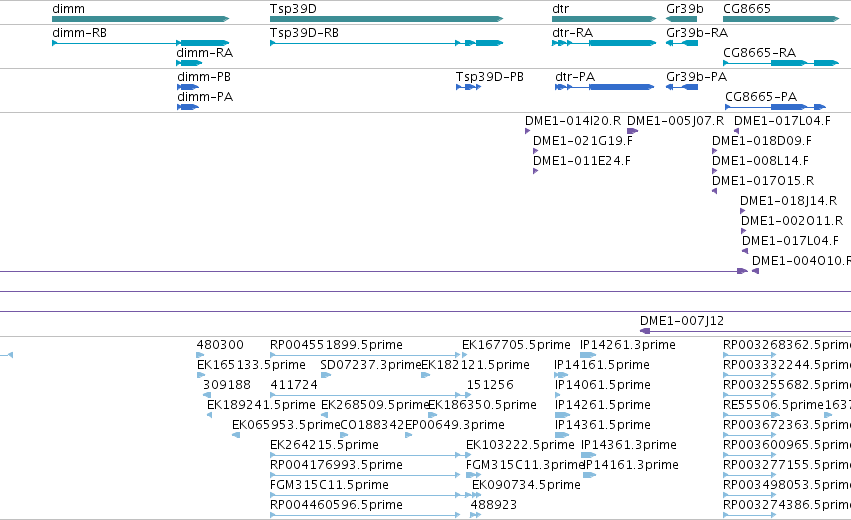Select the IP14261.3prime EST label
Viewport: 851px width, 520px height.
[x=627, y=345]
